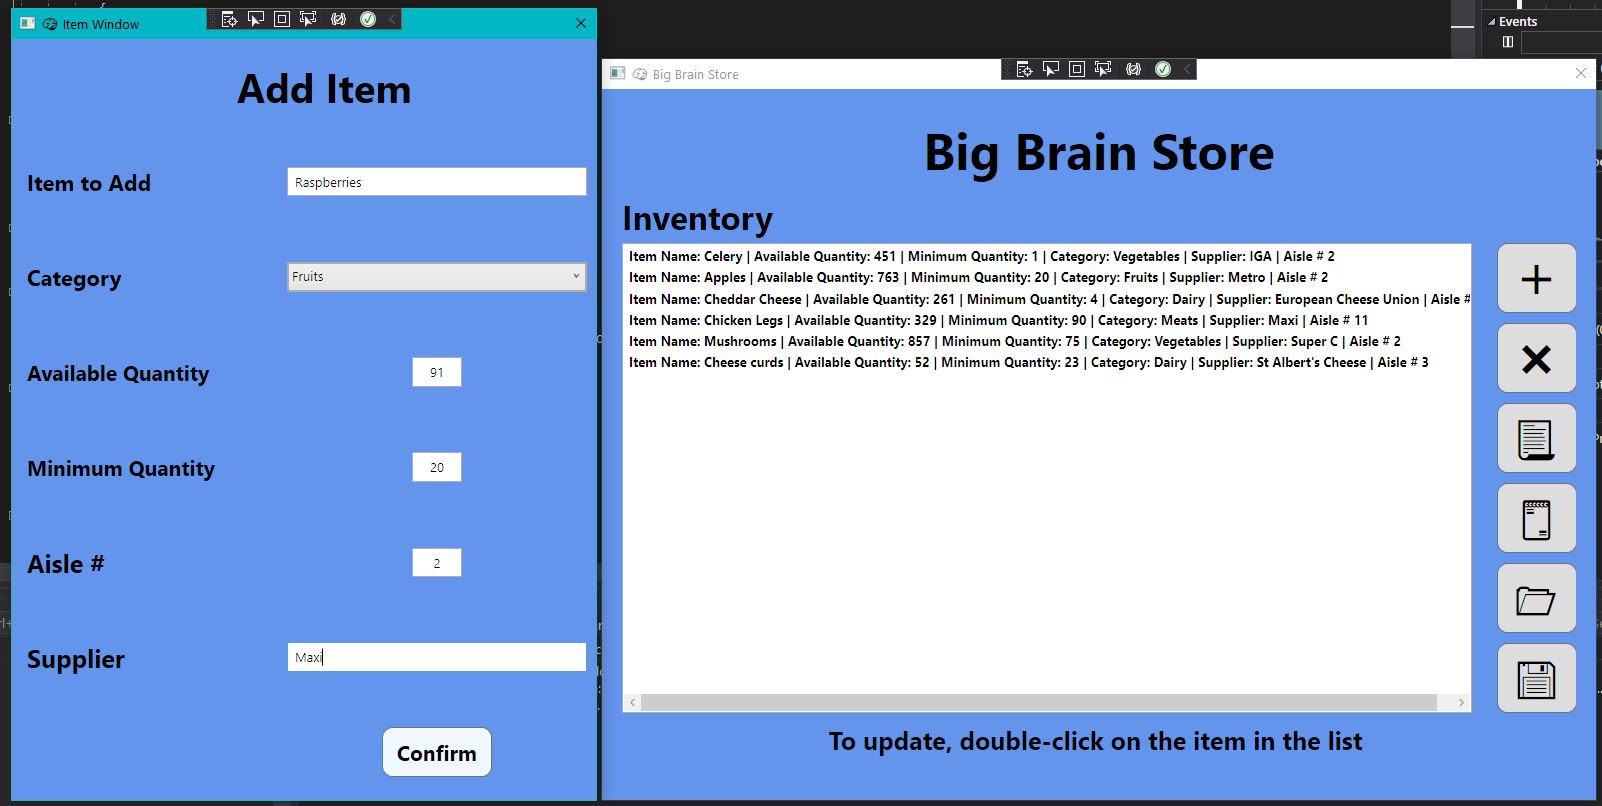1602x806 pixels.
Task: Click the scroll report icon button
Action: [1536, 439]
